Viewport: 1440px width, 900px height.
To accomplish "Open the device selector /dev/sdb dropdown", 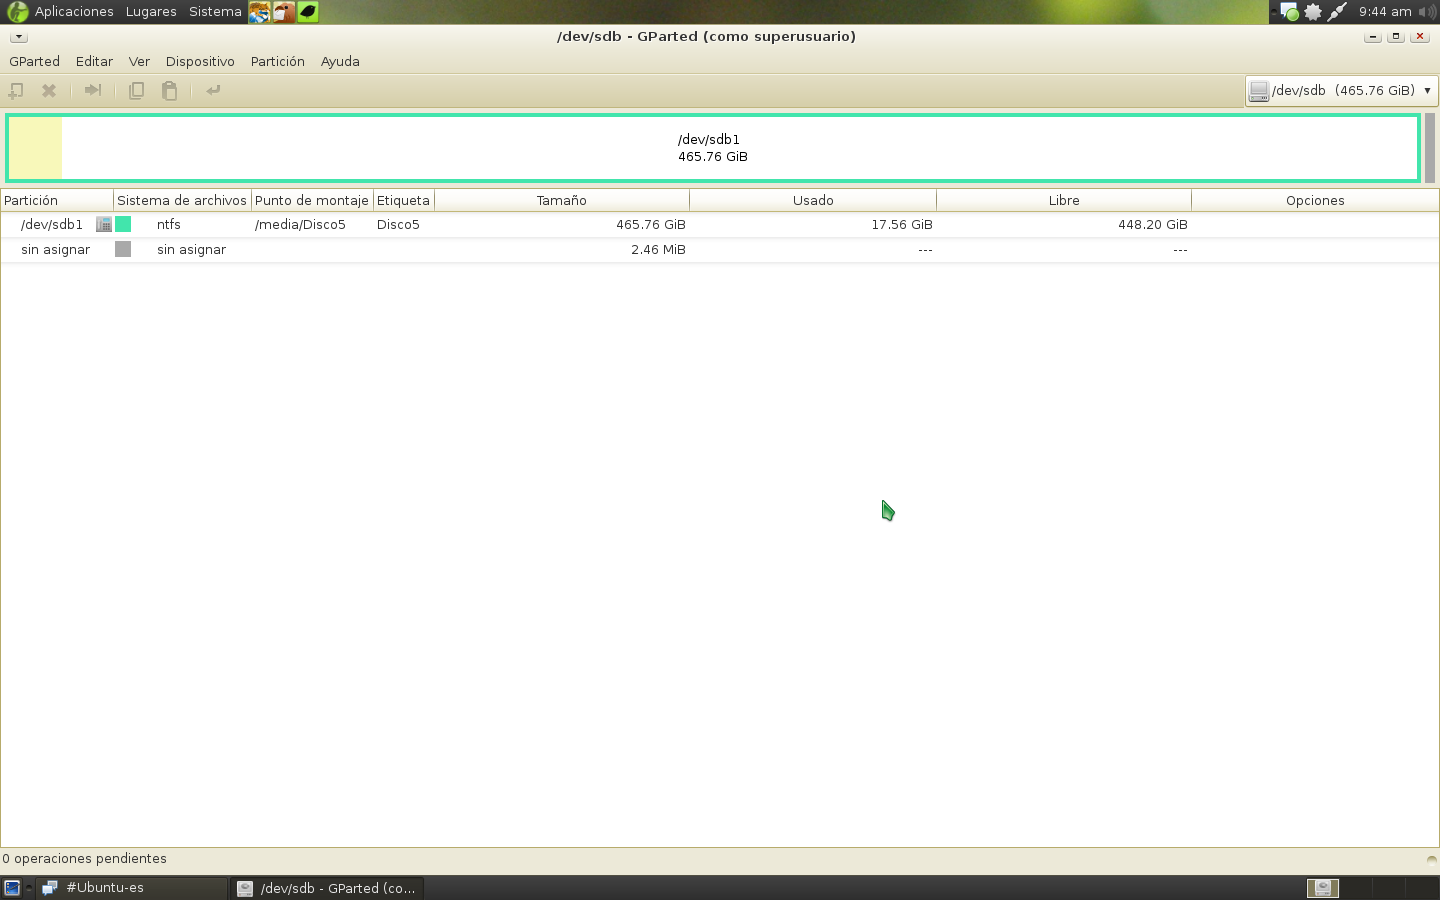I will (1341, 90).
